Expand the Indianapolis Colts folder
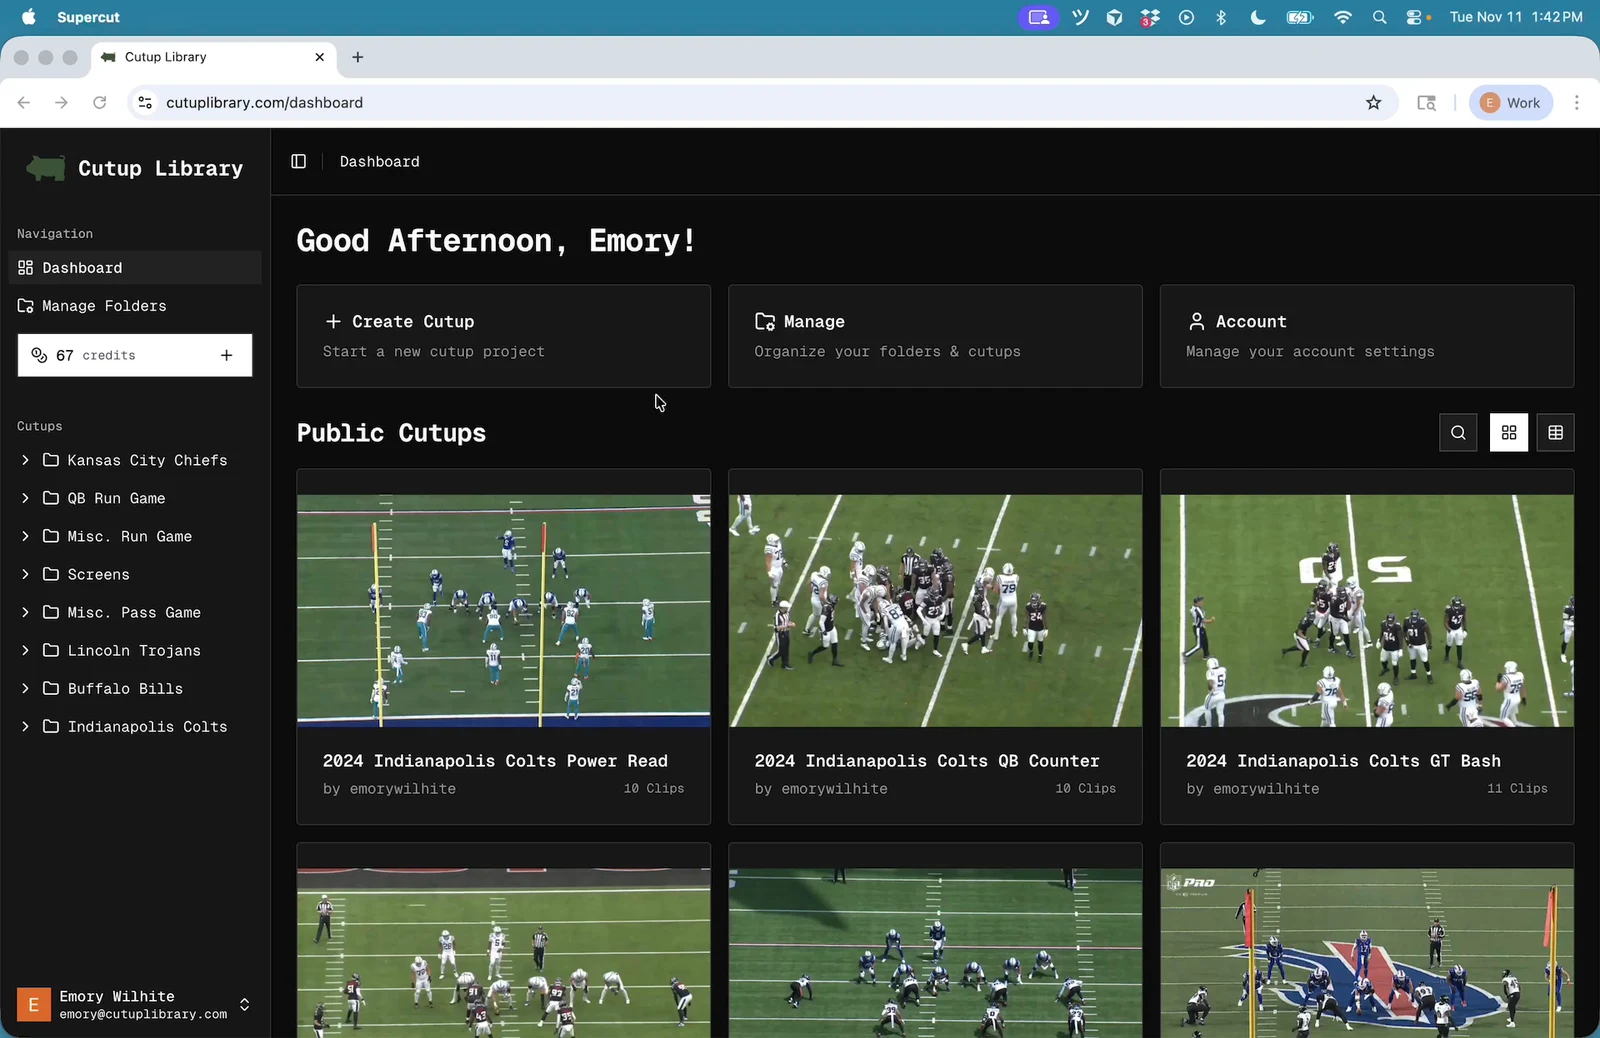This screenshot has width=1600, height=1038. click(x=25, y=726)
